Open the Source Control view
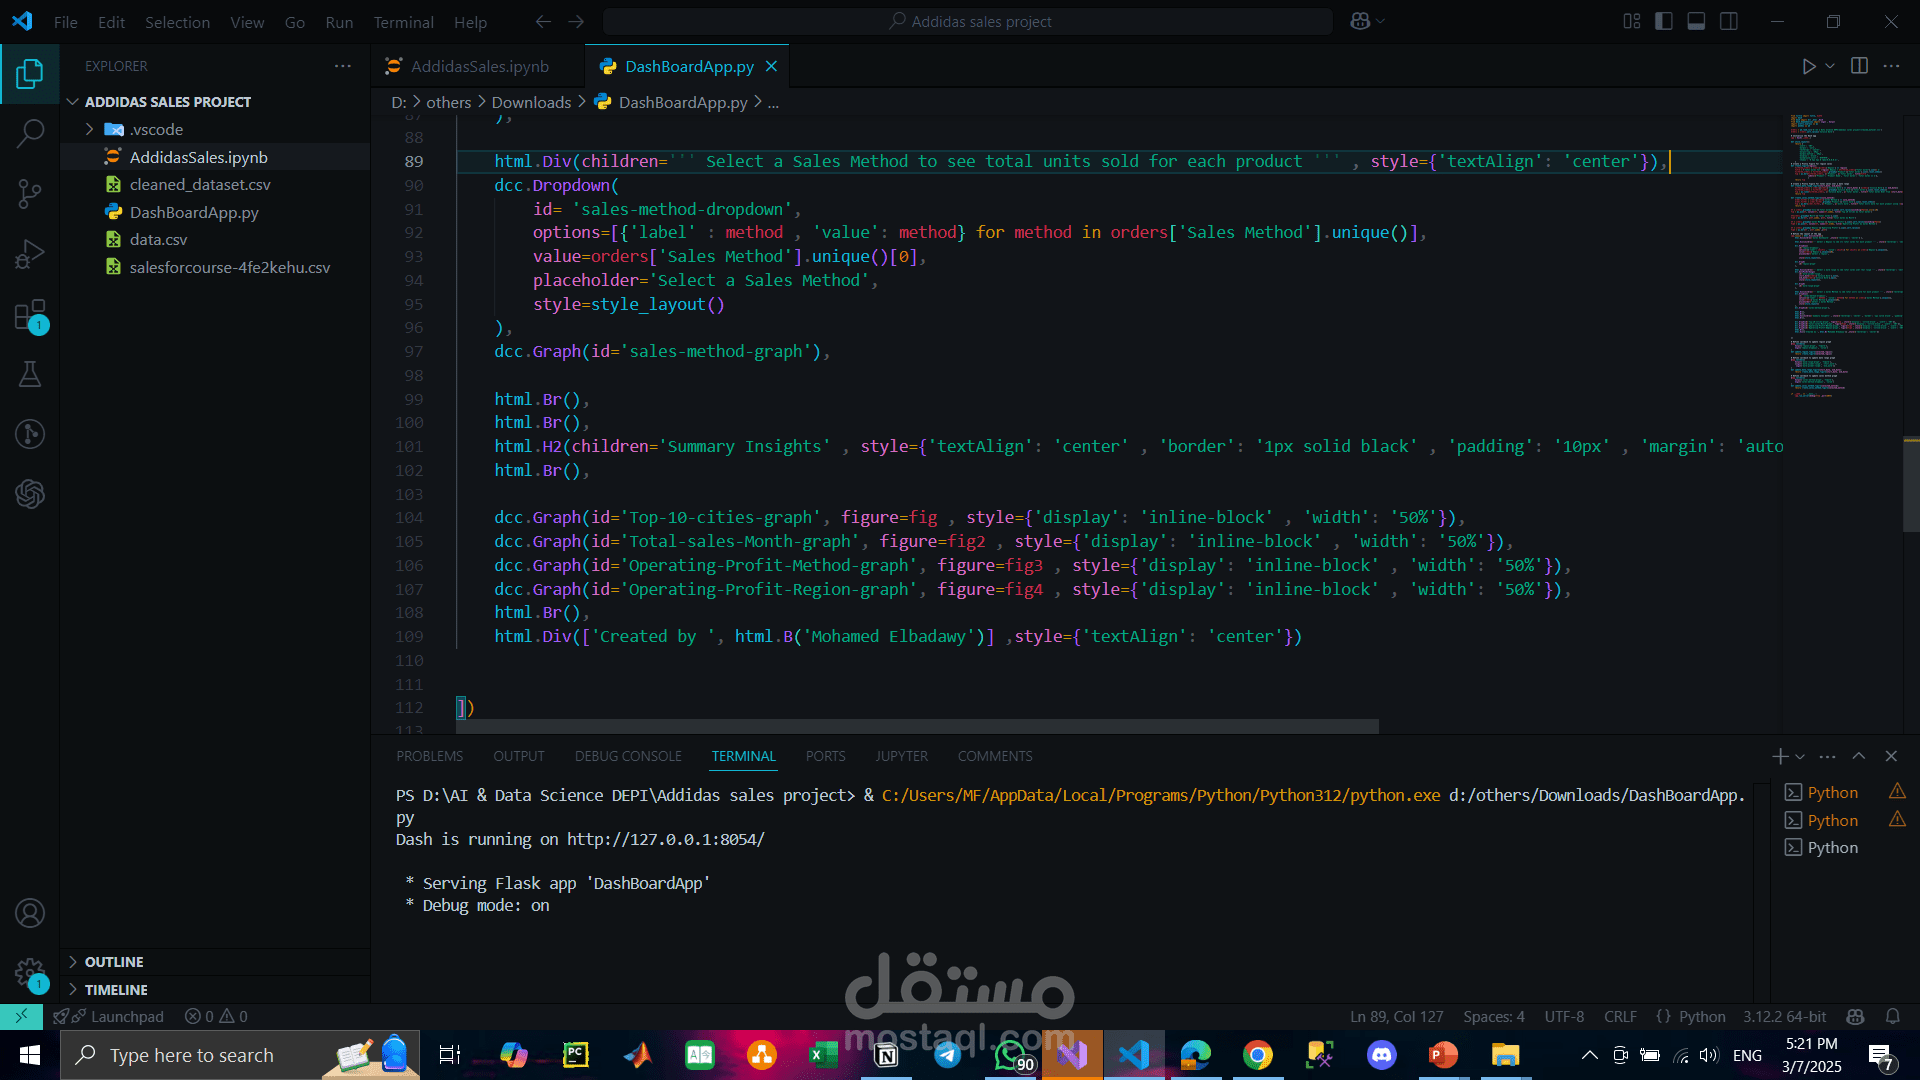This screenshot has height=1080, width=1920. point(30,193)
